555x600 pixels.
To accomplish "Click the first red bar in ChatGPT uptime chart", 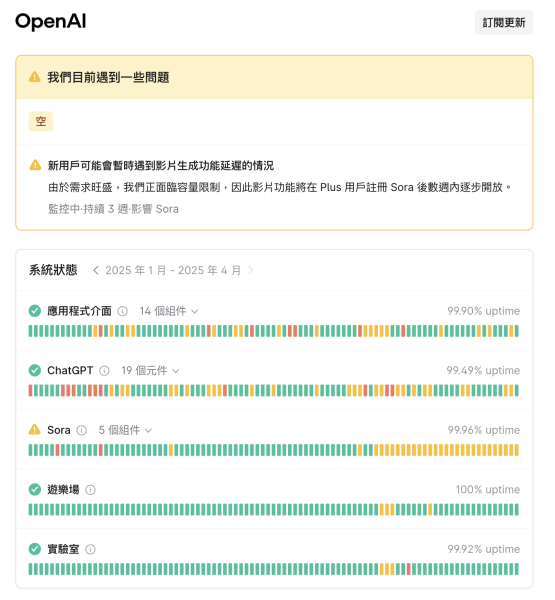I will click(x=31, y=390).
